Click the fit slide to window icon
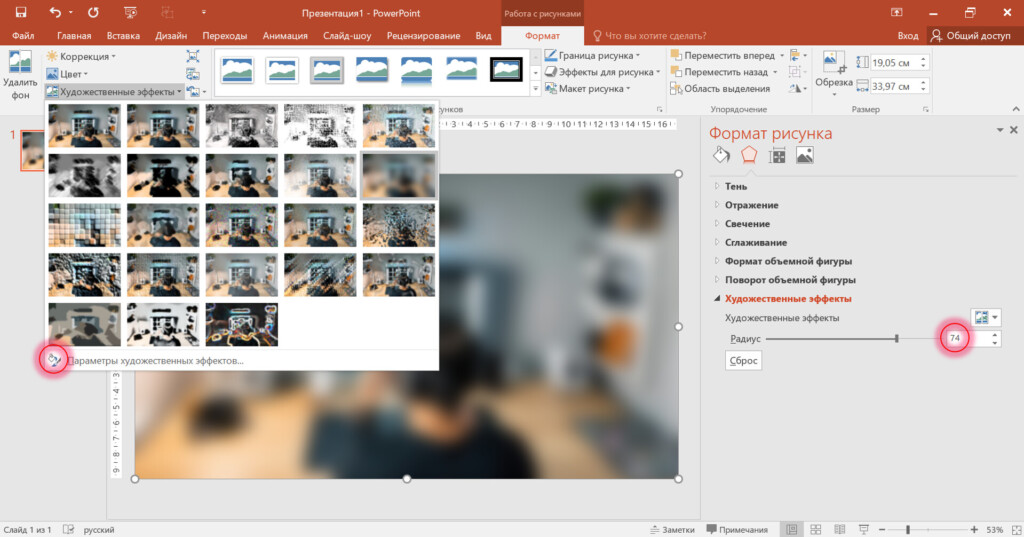The image size is (1024, 537). point(1012,529)
